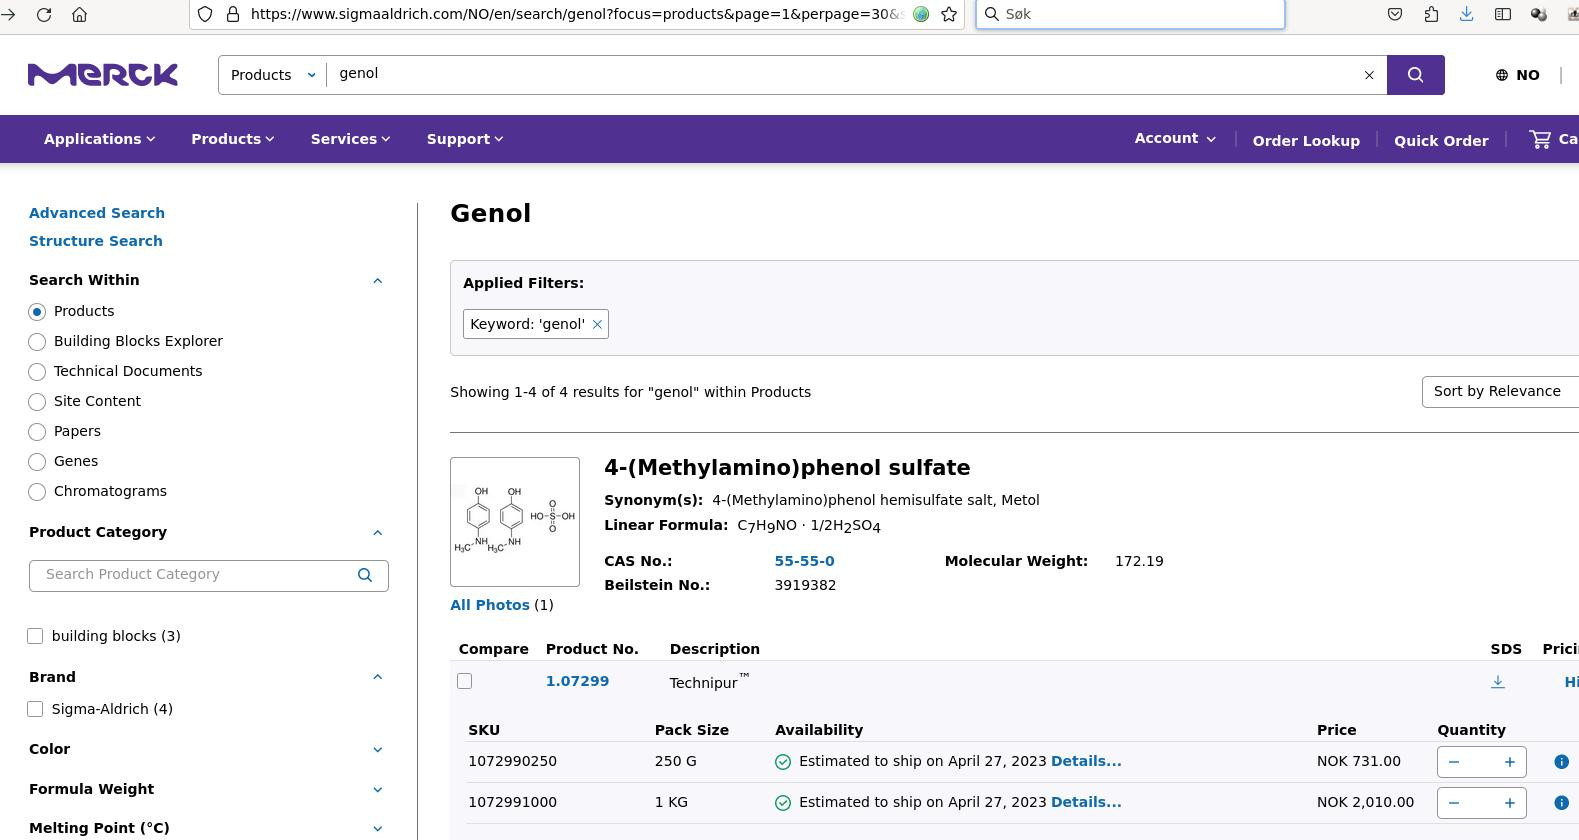
Task: Select Genes radio option
Action: (37, 462)
